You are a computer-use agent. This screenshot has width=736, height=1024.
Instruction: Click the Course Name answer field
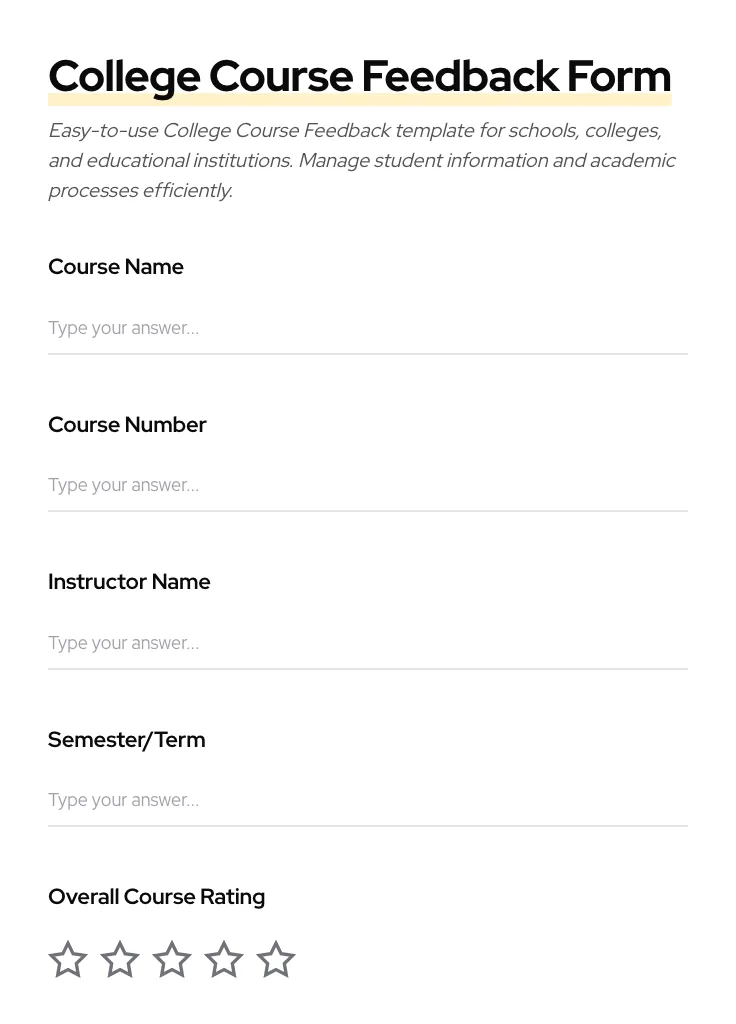pos(368,328)
